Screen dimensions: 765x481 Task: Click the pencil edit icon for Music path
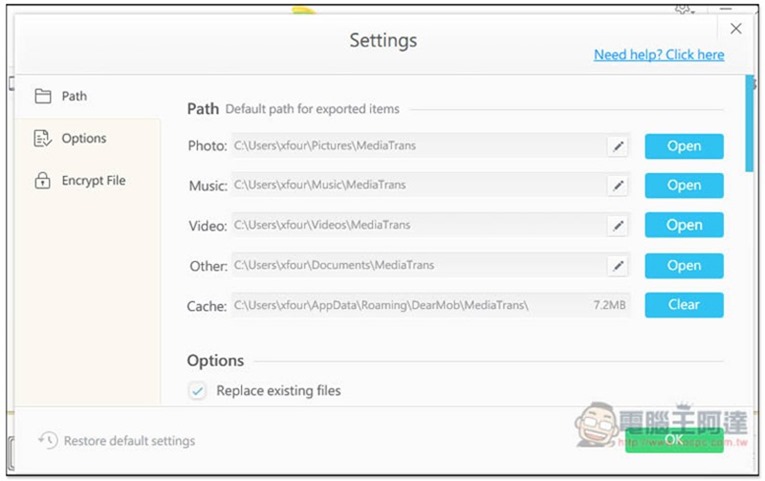coord(618,185)
